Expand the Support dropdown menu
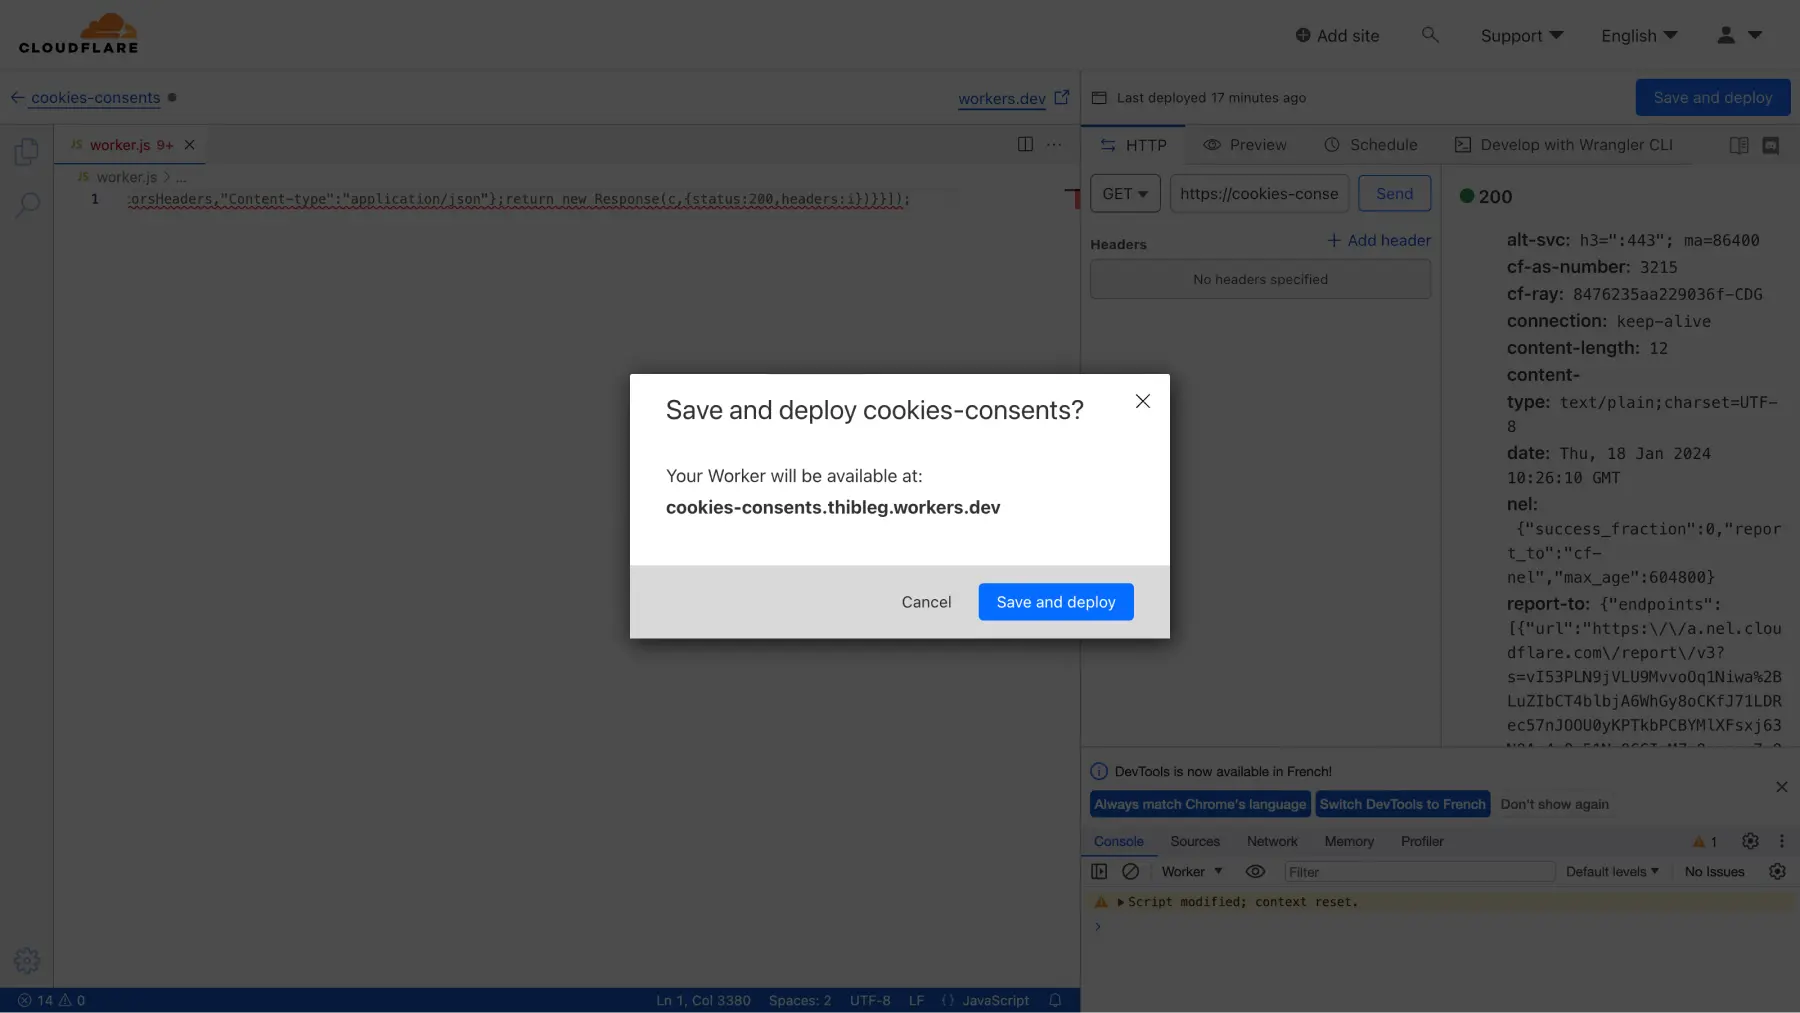 (1522, 36)
